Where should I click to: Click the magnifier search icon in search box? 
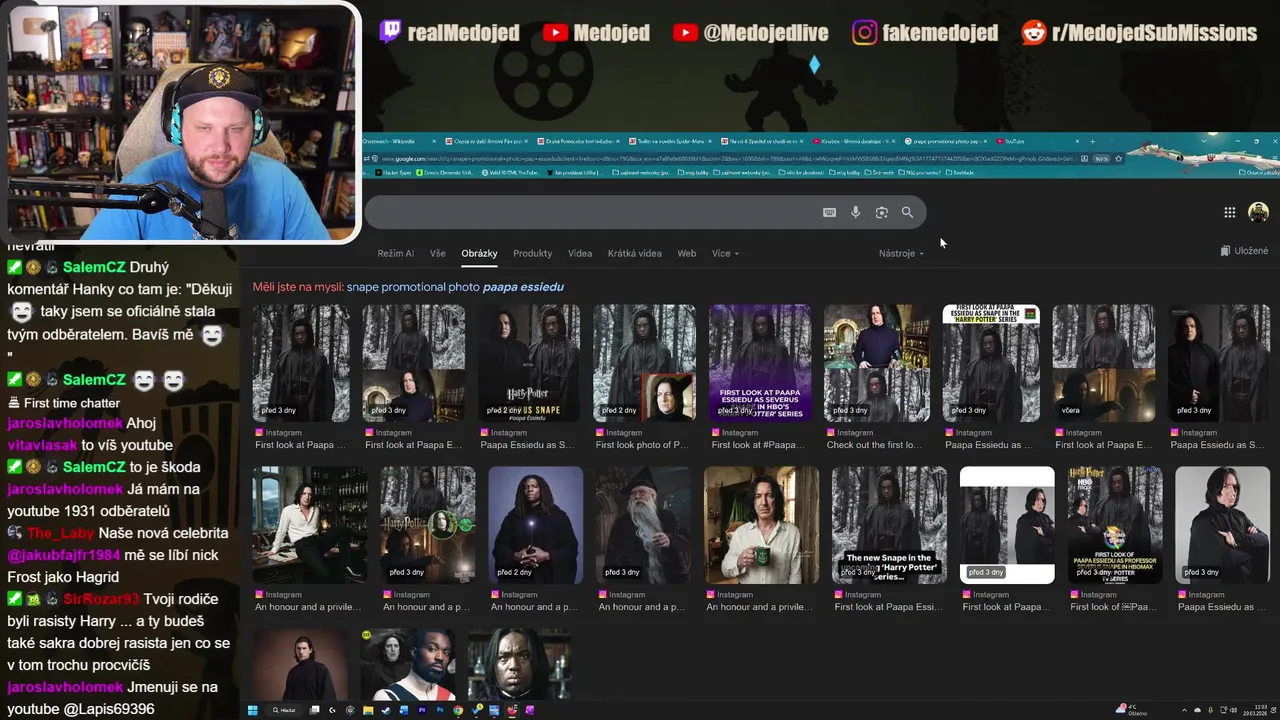pos(907,212)
